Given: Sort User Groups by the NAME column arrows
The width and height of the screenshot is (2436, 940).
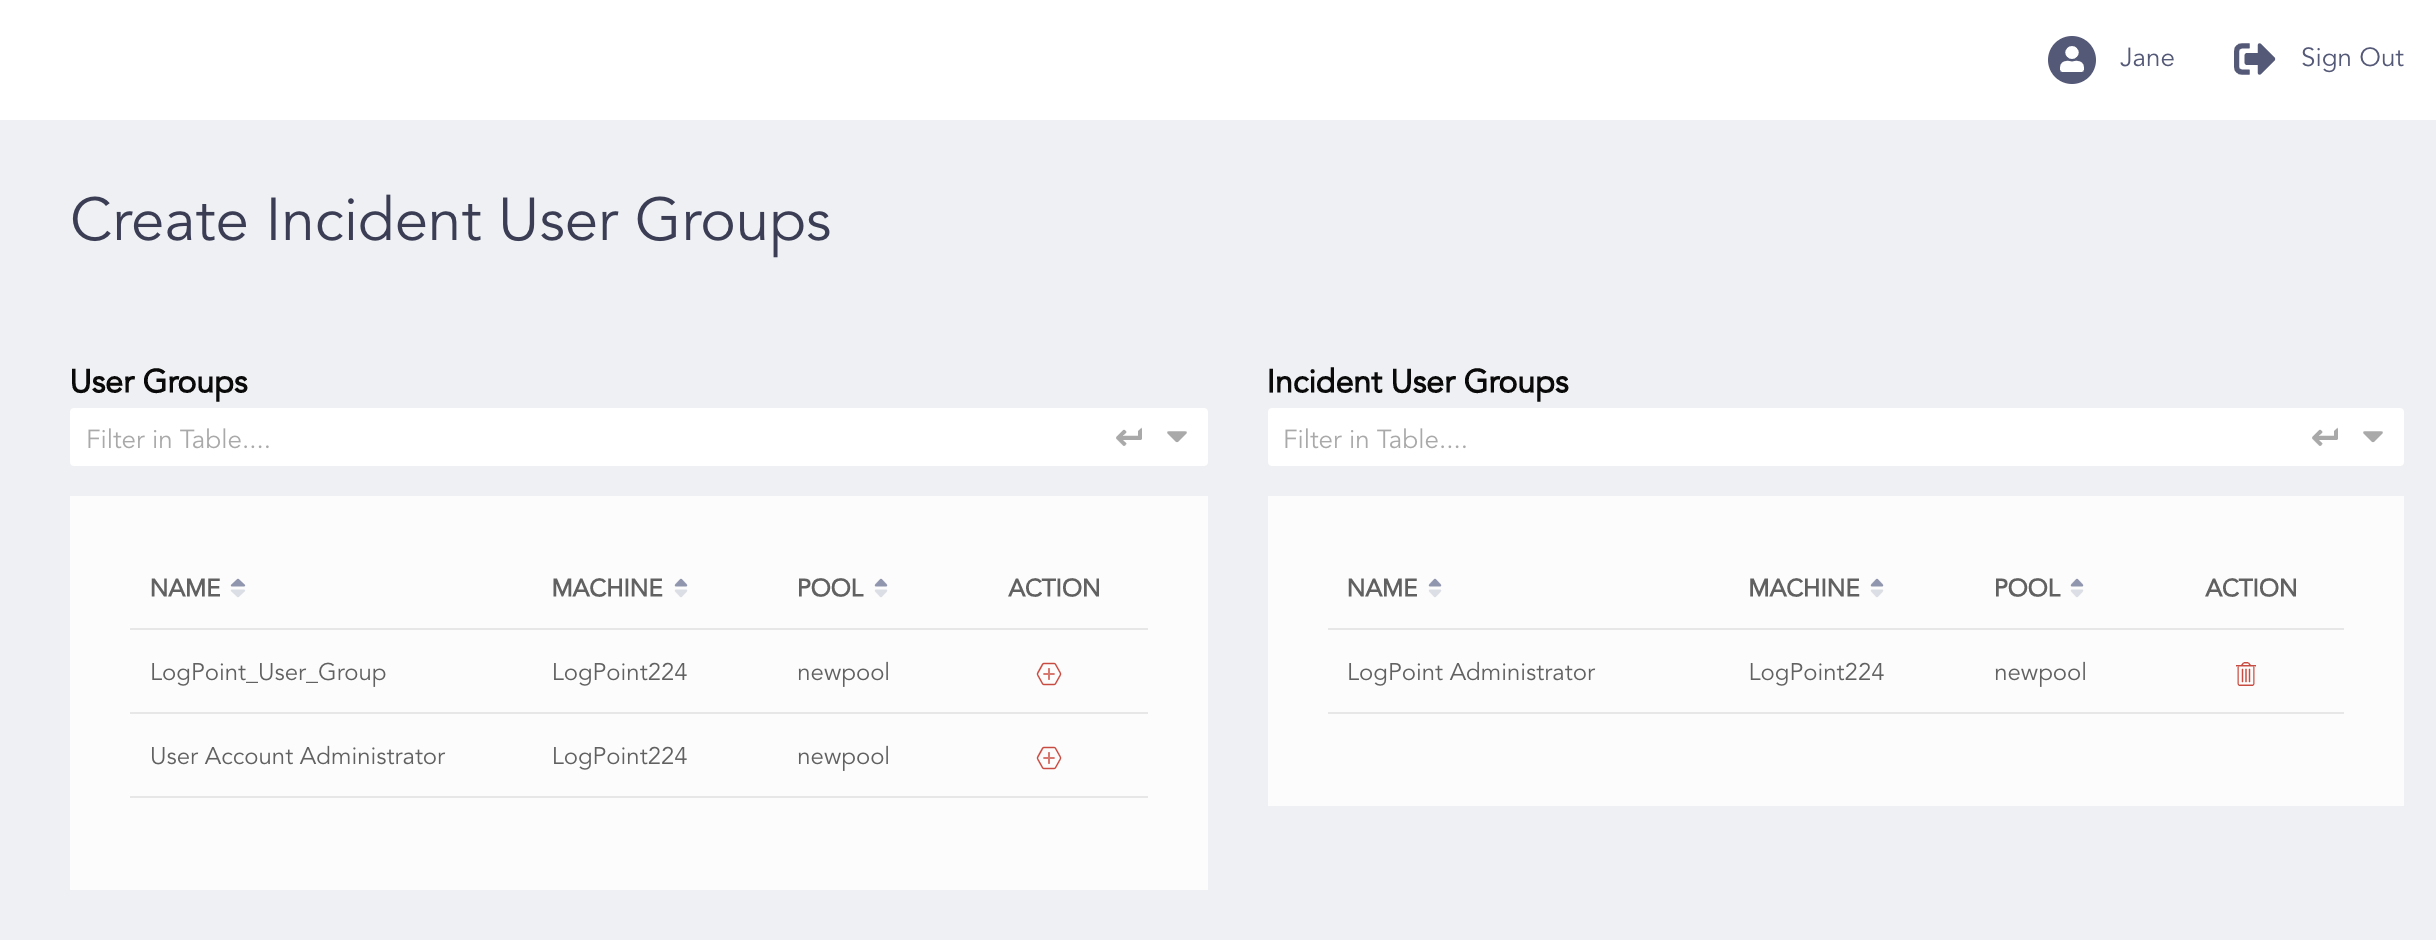Looking at the screenshot, I should coord(238,588).
